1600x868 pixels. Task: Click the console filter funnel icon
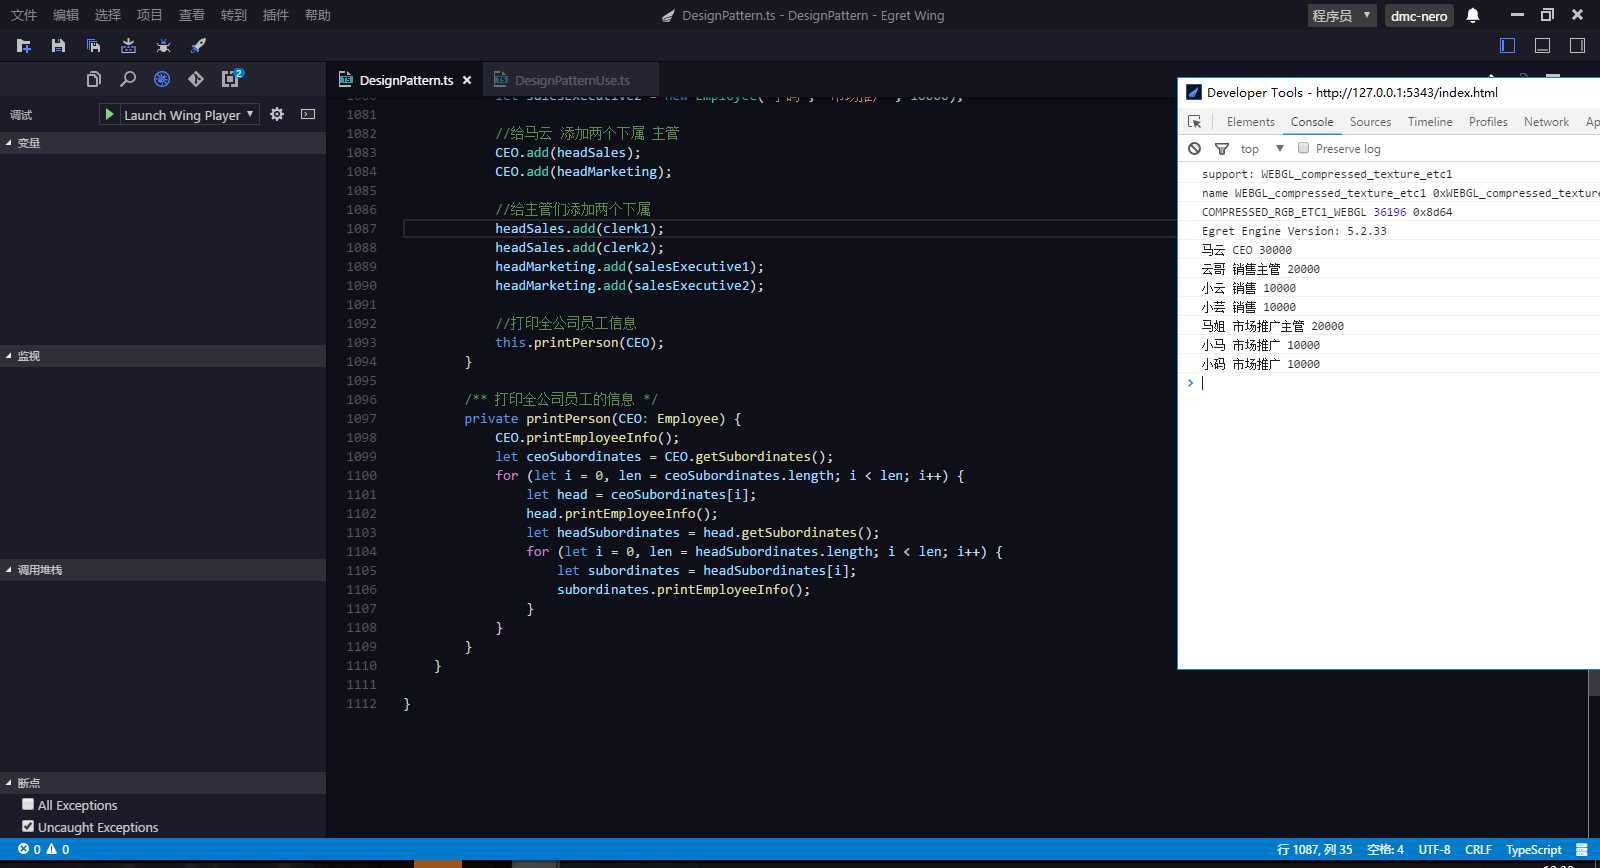click(x=1222, y=148)
